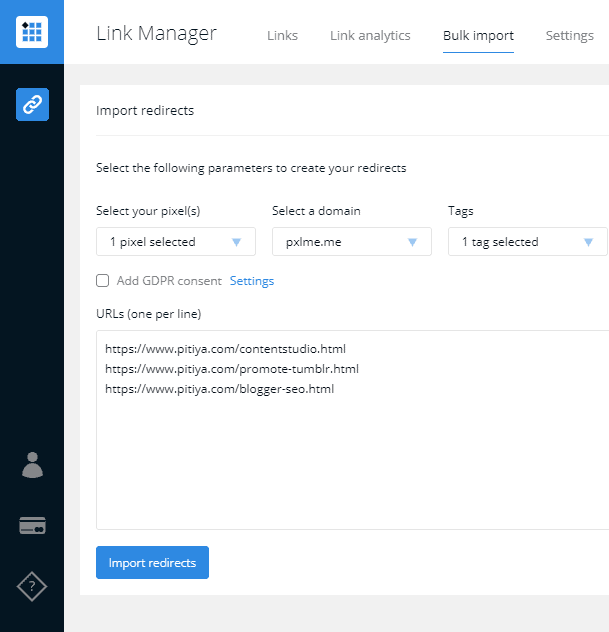Viewport: 609px width, 632px height.
Task: Click the 'Import redirects' section heading
Action: click(145, 110)
